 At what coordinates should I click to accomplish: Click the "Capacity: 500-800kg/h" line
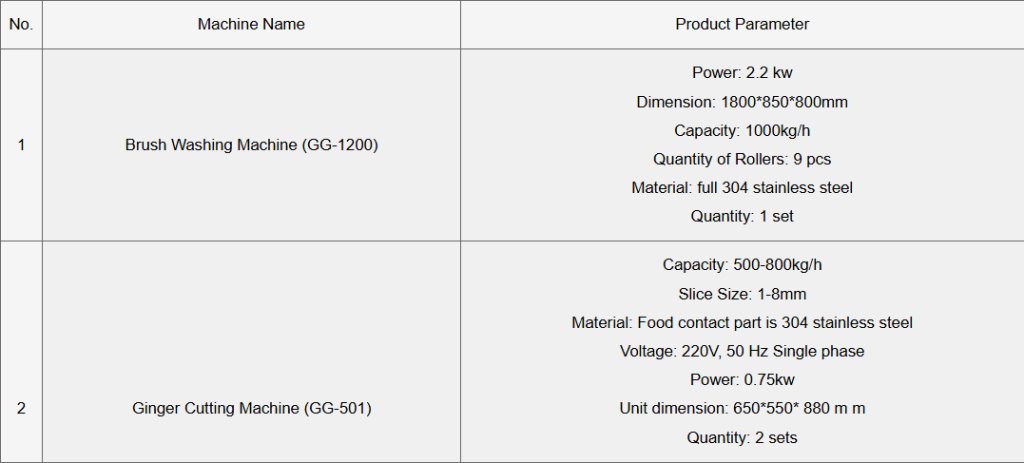tap(742, 265)
